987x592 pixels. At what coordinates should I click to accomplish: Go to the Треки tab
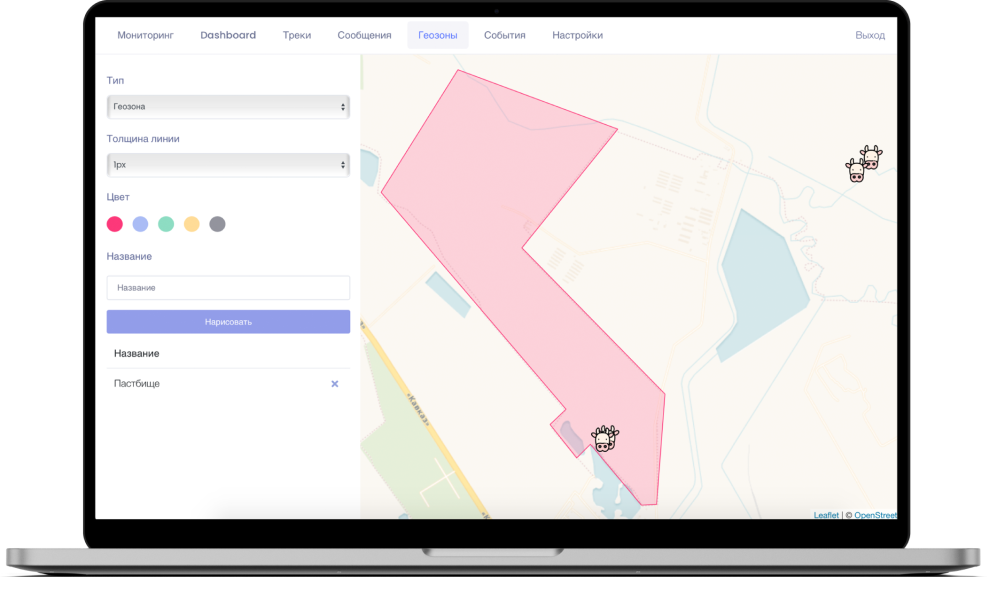[296, 35]
